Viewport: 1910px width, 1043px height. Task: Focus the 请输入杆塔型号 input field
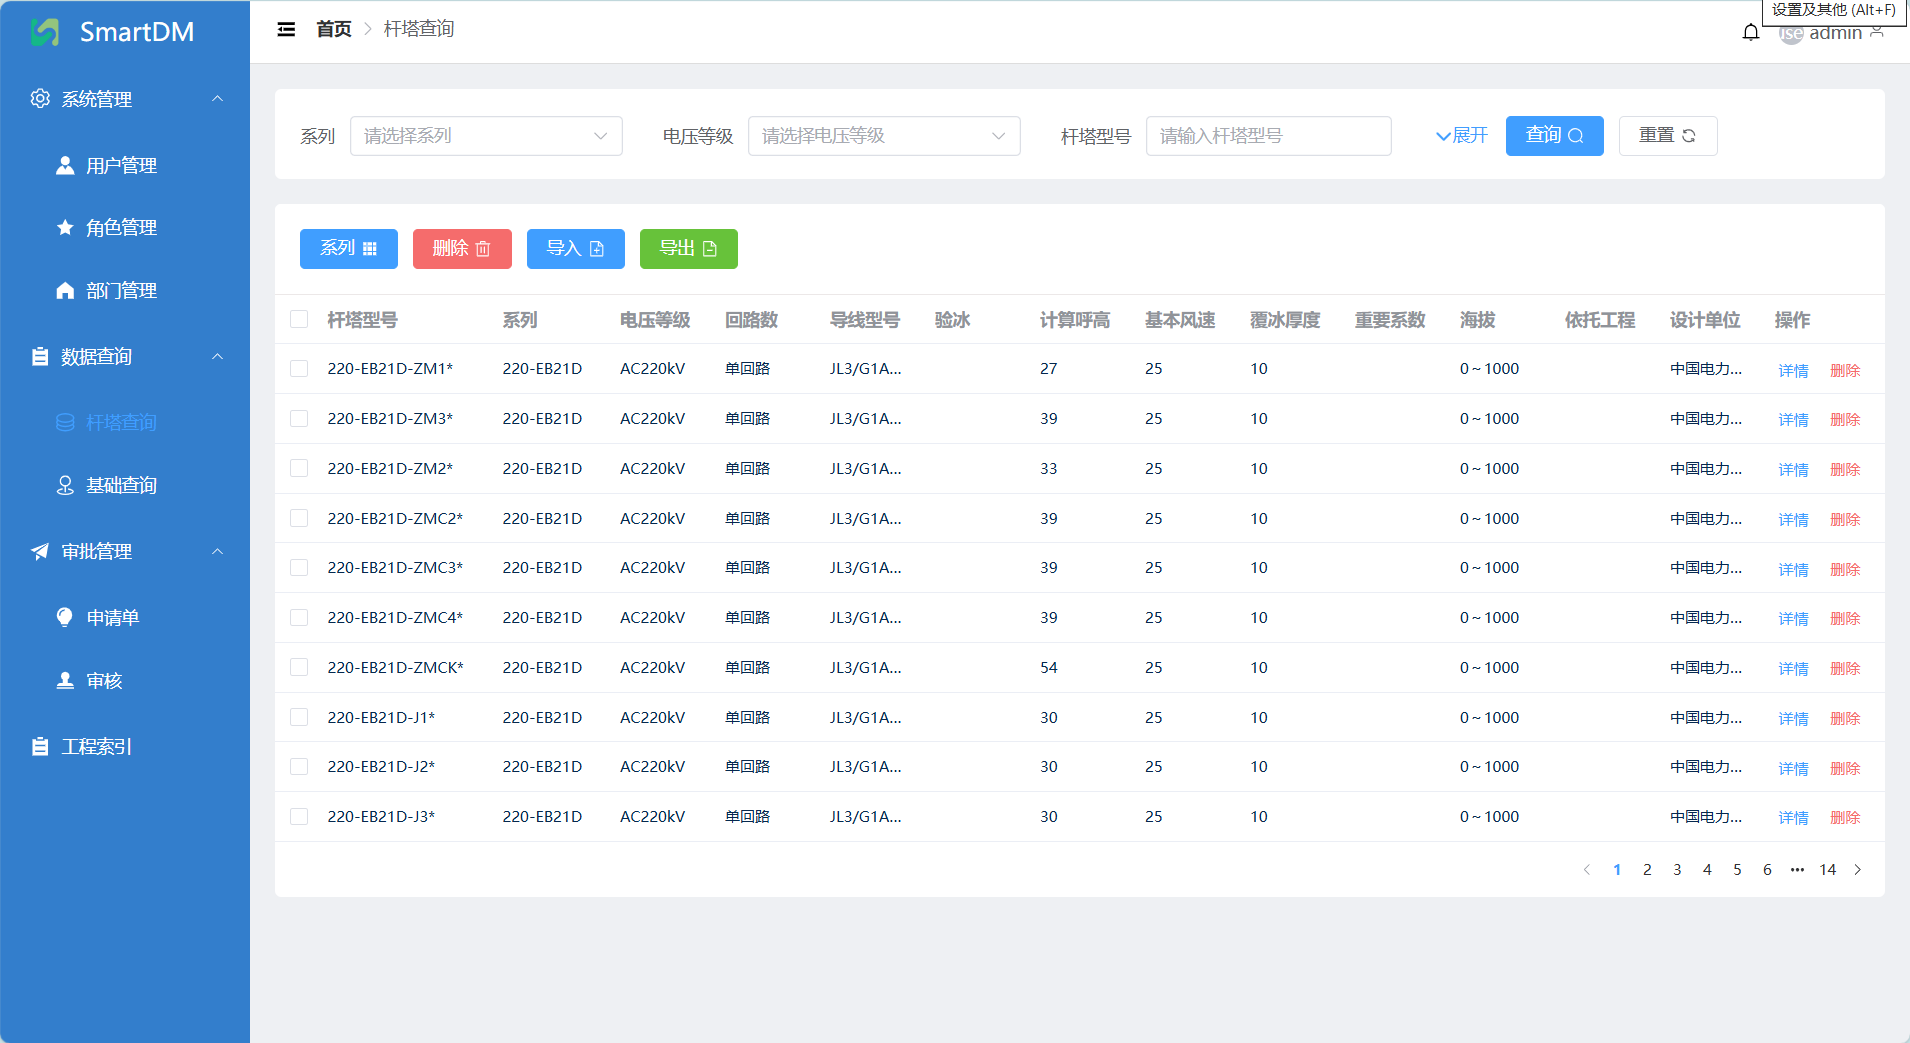click(x=1268, y=136)
